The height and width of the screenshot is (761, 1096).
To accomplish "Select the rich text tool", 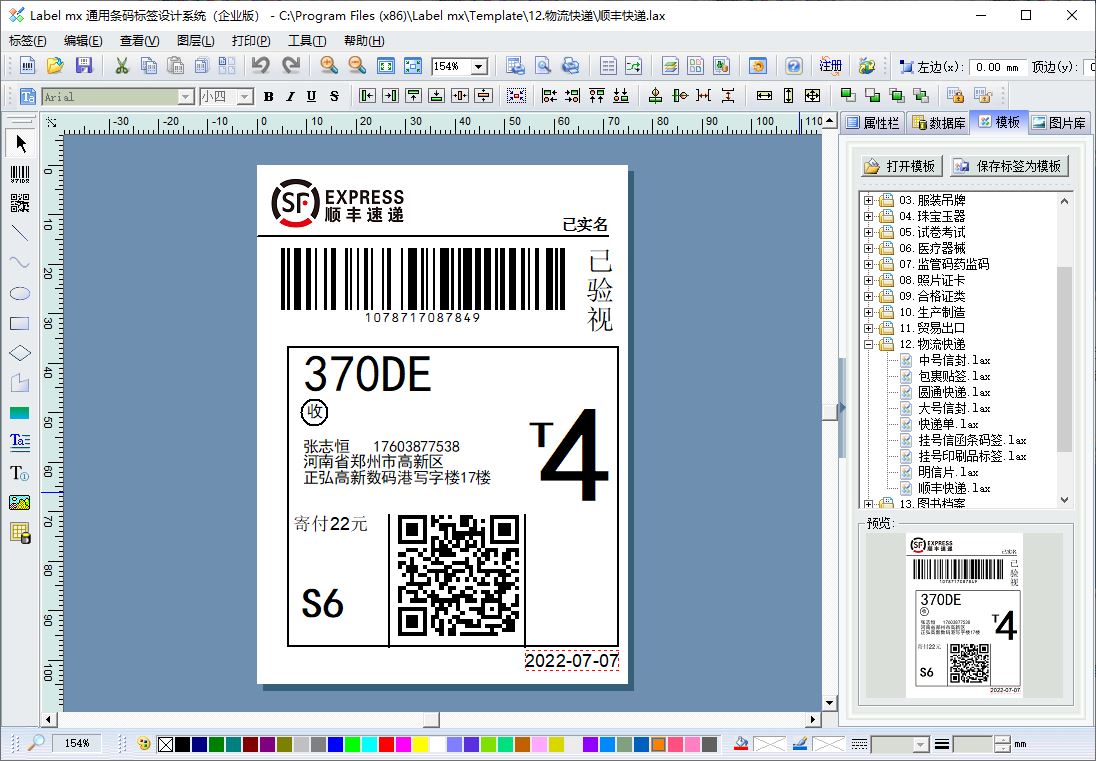I will (x=20, y=442).
